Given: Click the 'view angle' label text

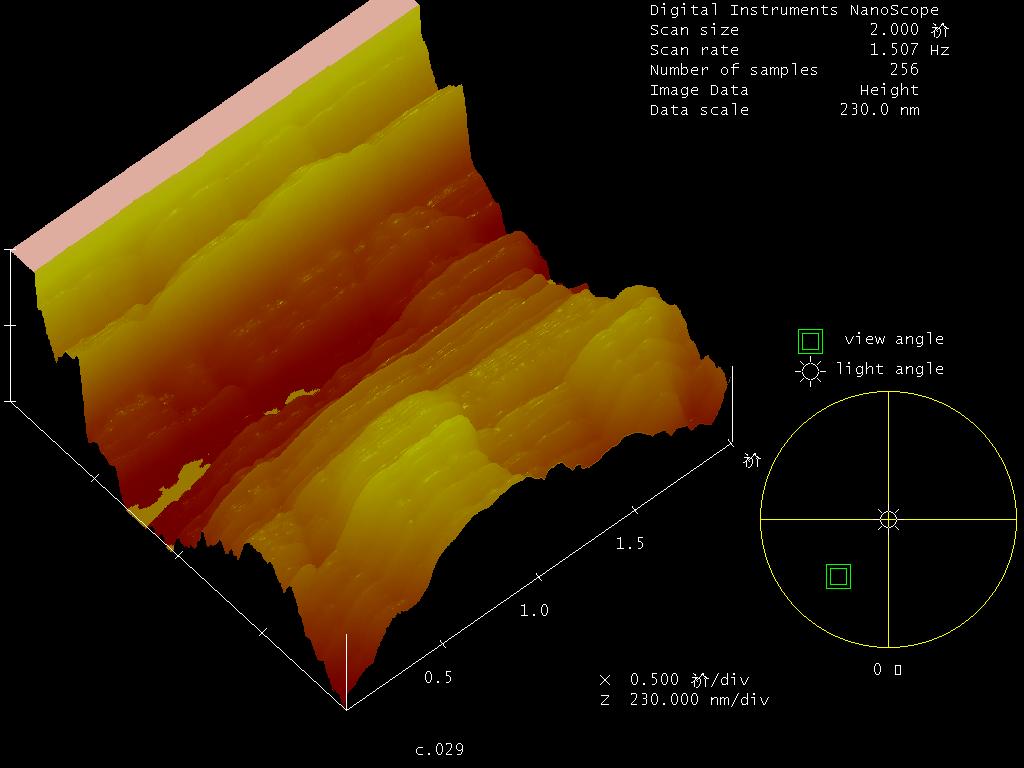Looking at the screenshot, I should tap(894, 339).
